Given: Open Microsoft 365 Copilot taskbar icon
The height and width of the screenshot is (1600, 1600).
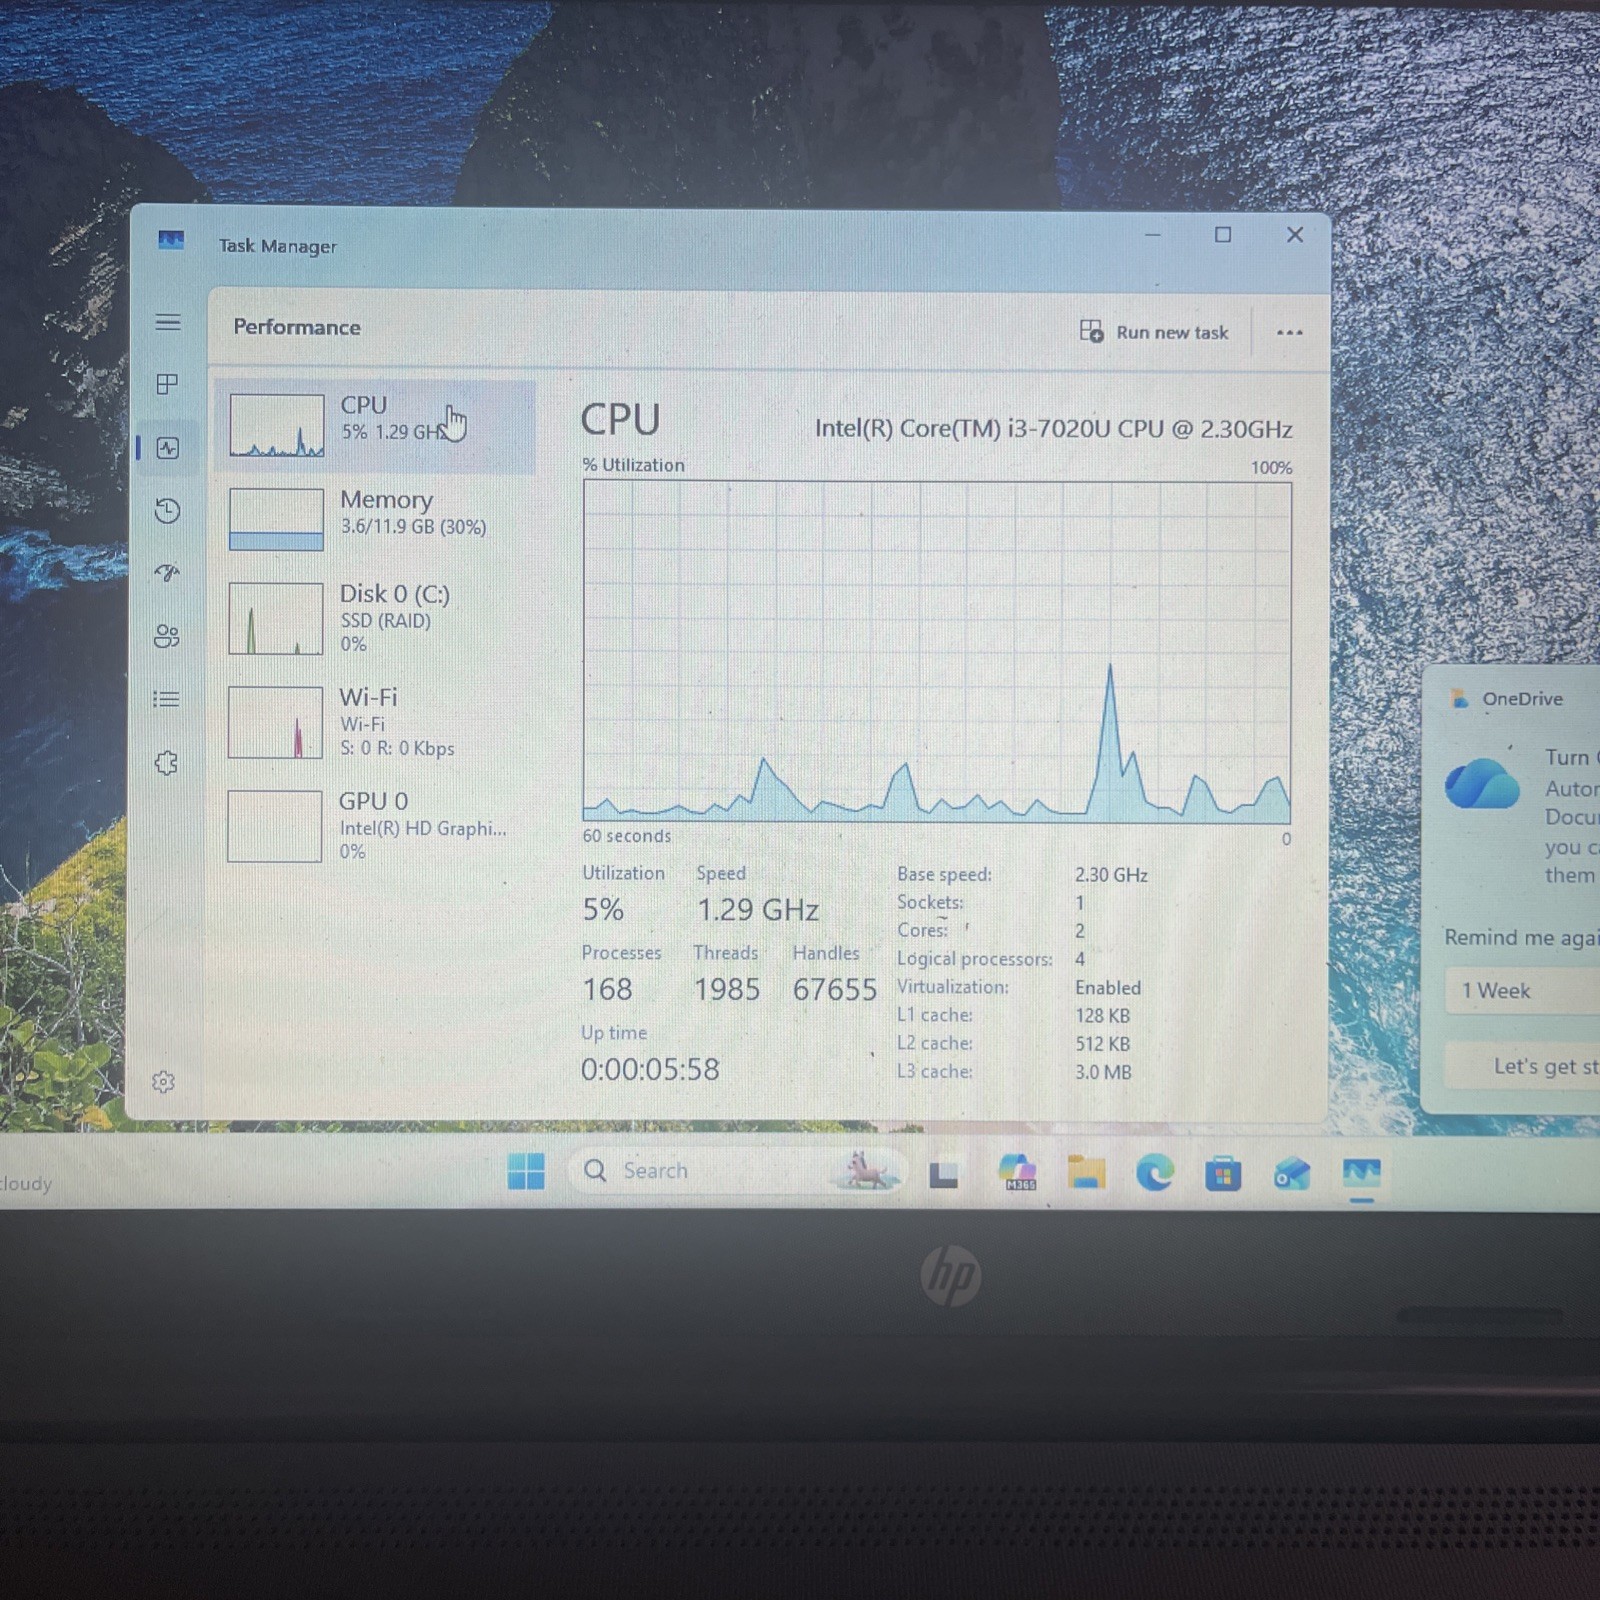Looking at the screenshot, I should [x=1017, y=1171].
